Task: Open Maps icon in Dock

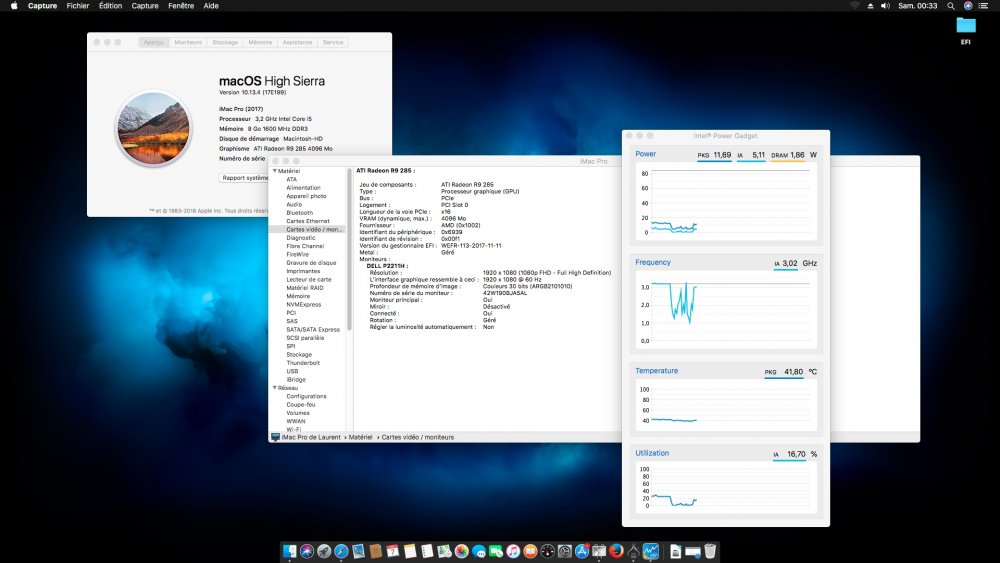Action: [444, 551]
